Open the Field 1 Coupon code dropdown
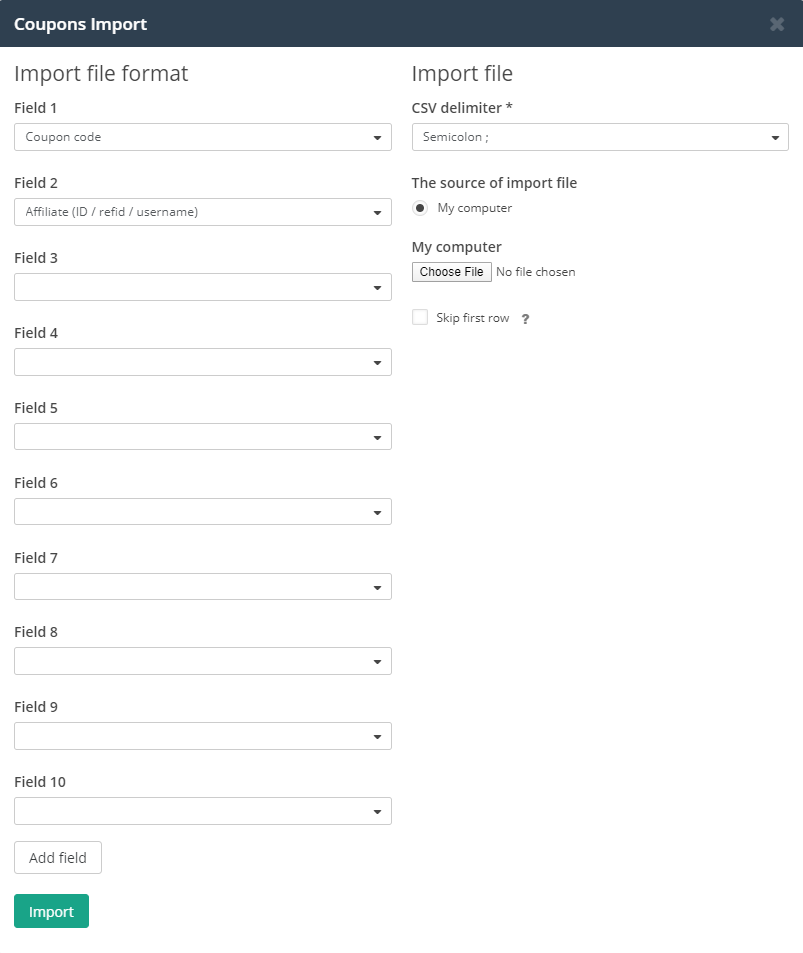803x953 pixels. (x=203, y=137)
